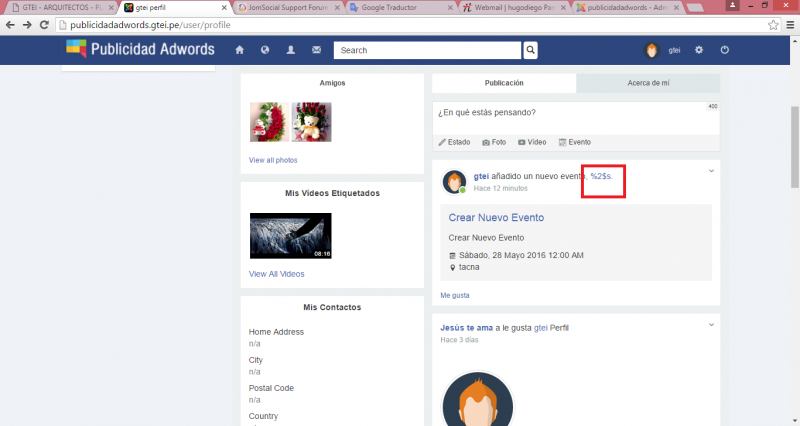Open the globe community icon

[265, 50]
